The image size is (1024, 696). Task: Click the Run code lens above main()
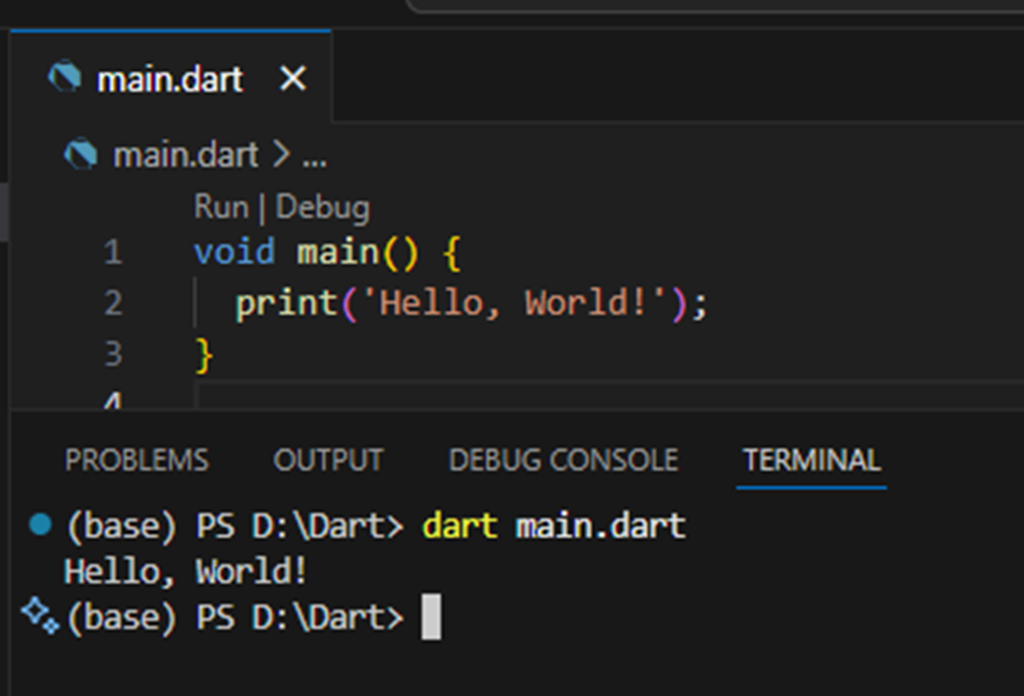pyautogui.click(x=220, y=207)
